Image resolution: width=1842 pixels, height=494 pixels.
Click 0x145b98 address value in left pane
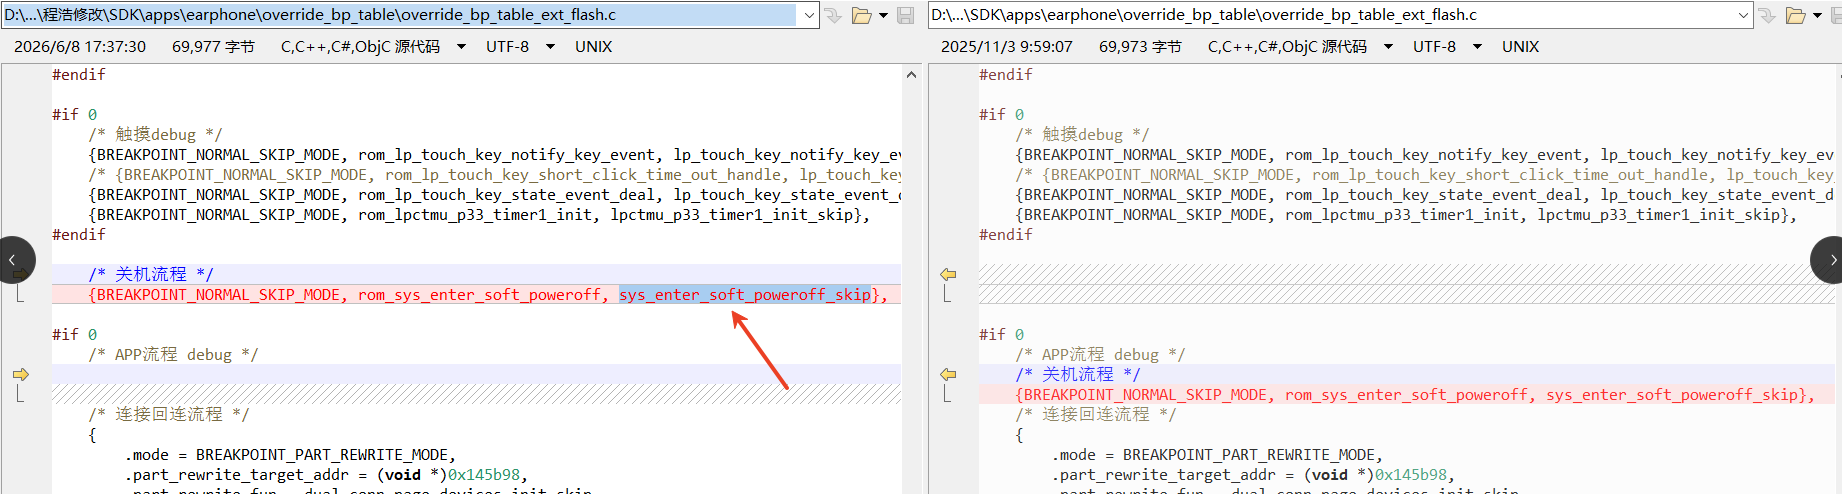pos(484,474)
